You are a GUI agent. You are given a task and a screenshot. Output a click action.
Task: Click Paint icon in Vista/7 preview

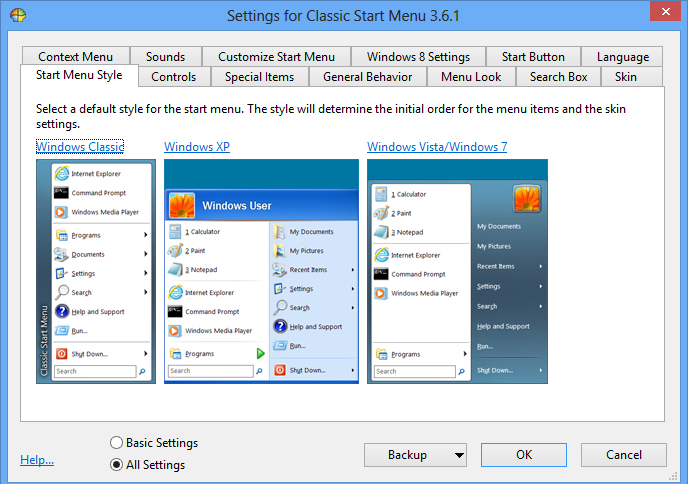pyautogui.click(x=381, y=213)
